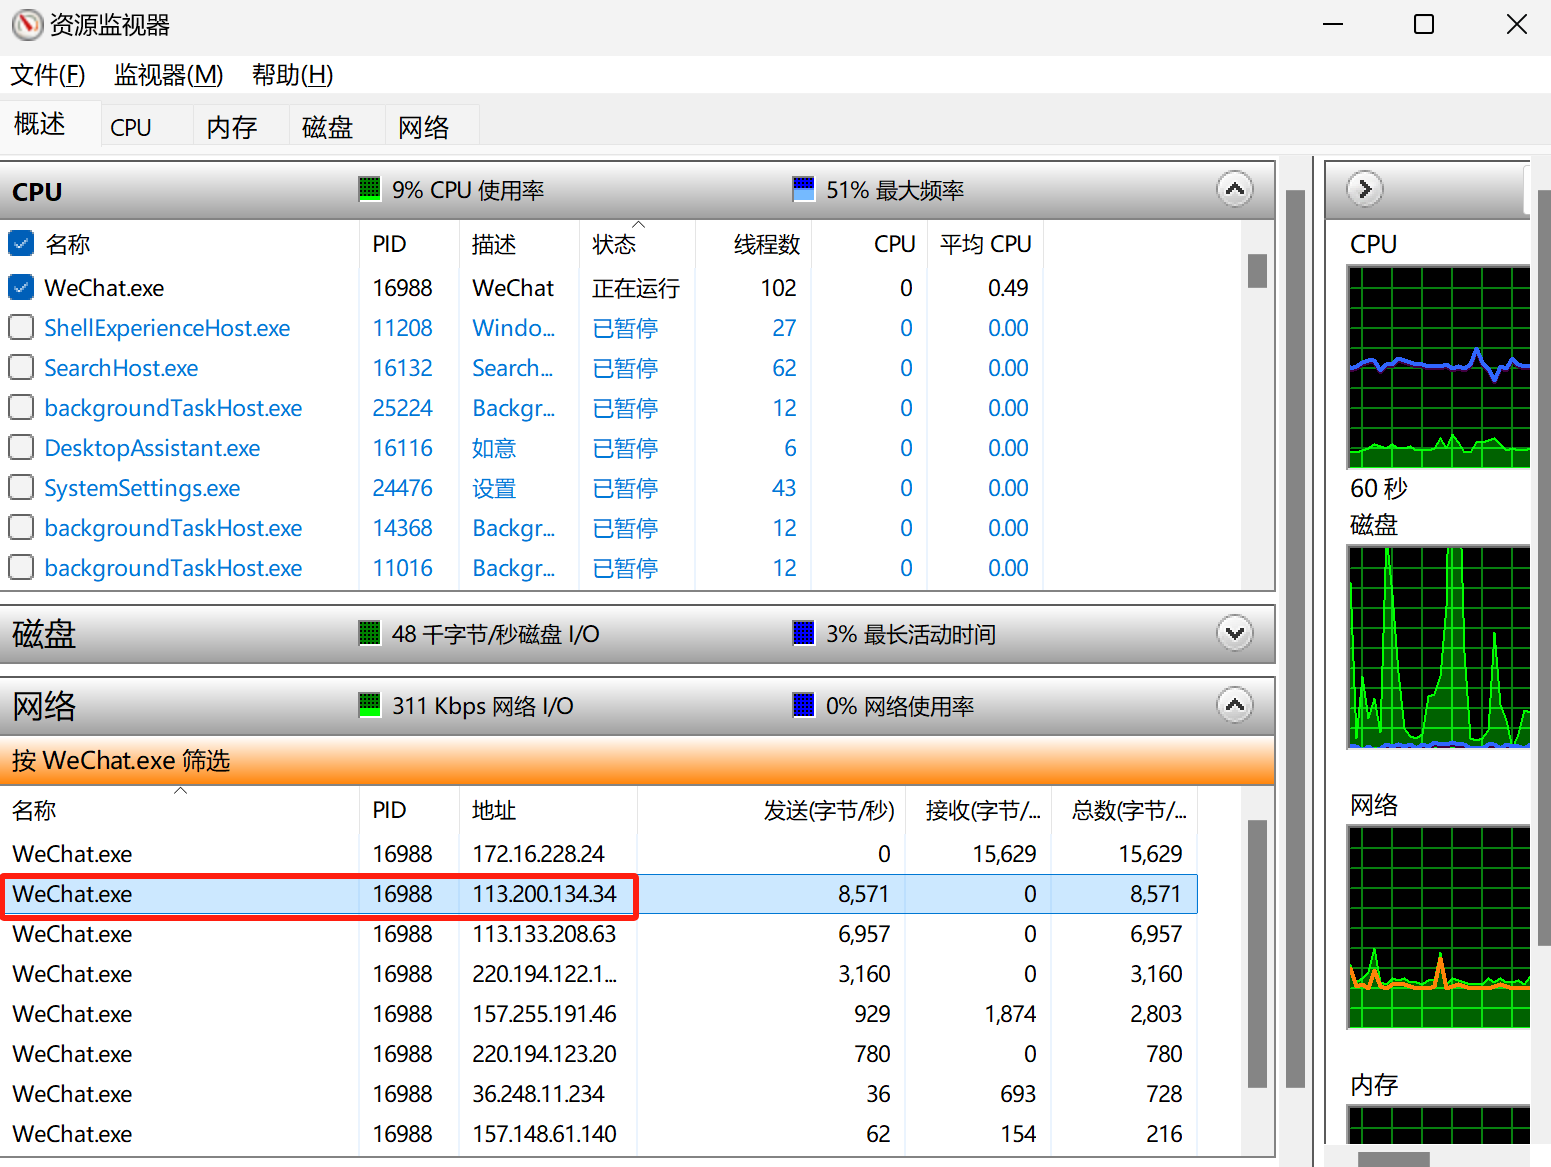Select network row with address 220.194.123.20
Screen dimensions: 1551x1167
(598, 1054)
